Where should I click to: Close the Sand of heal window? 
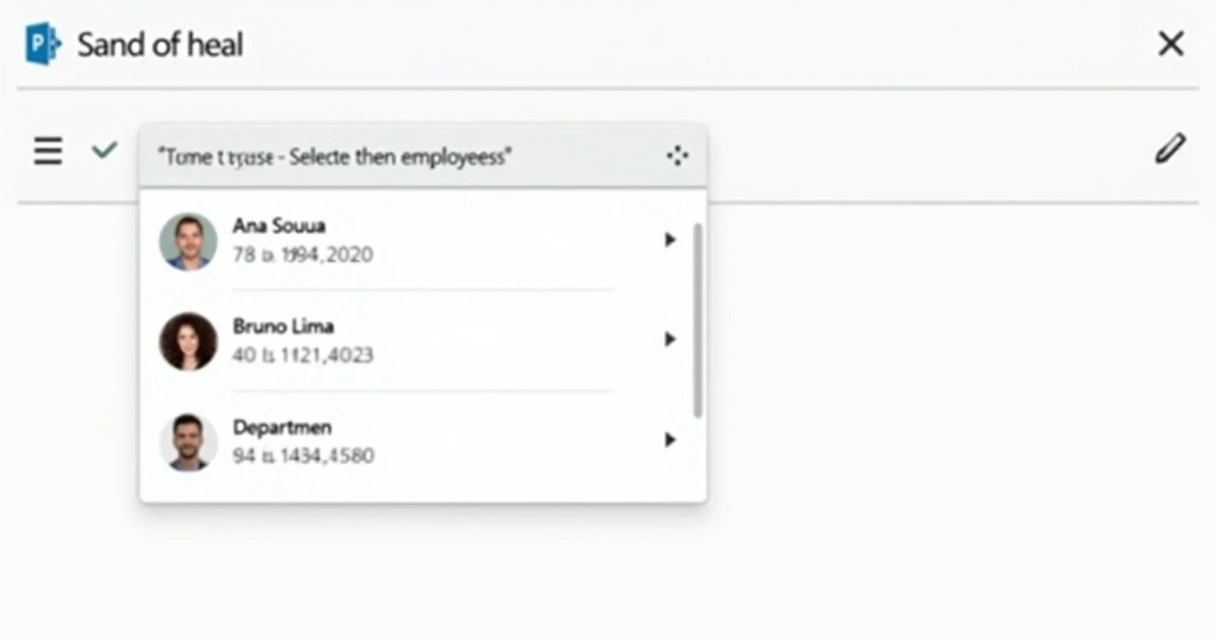(x=1170, y=44)
